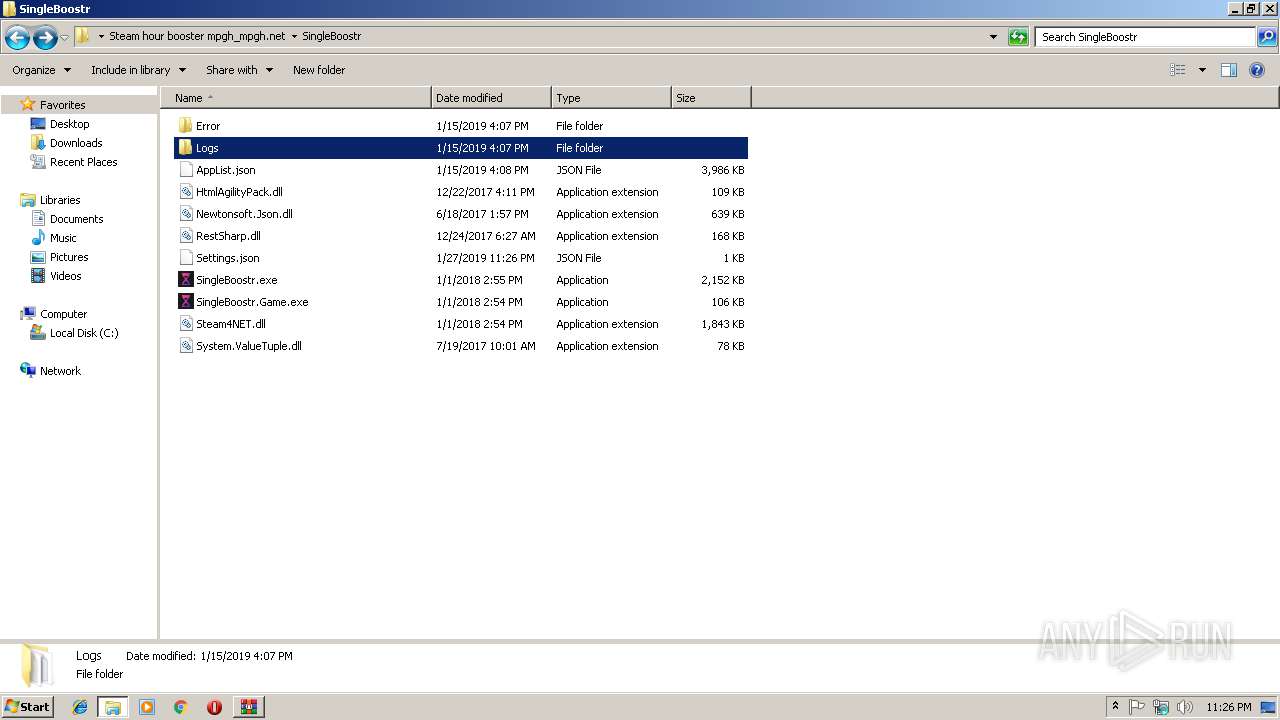Viewport: 1280px width, 720px height.
Task: Click the green Refresh button beside address bar
Action: point(1018,37)
